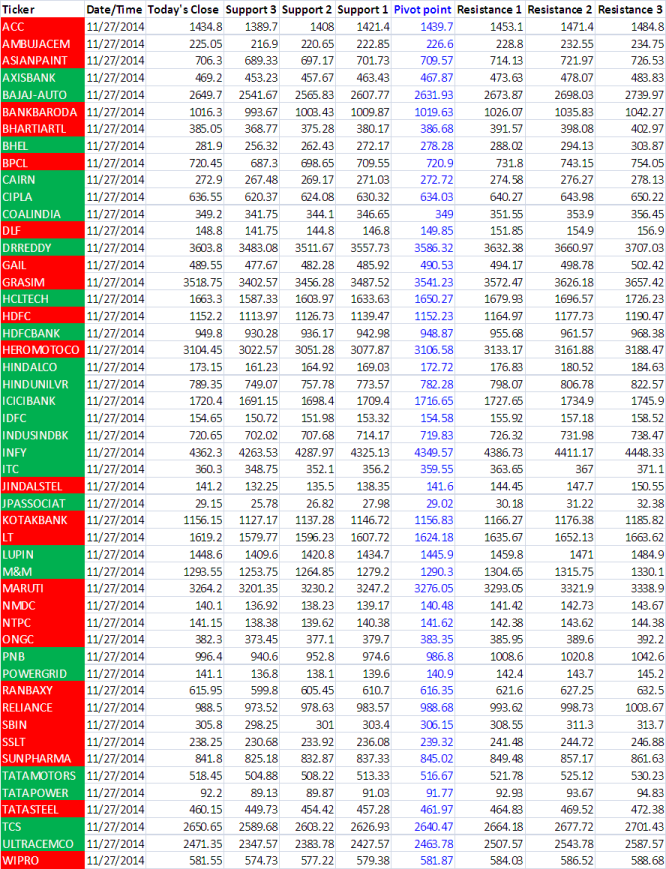Click the BPCL ticker cell
The width and height of the screenshot is (666, 869).
pos(42,163)
